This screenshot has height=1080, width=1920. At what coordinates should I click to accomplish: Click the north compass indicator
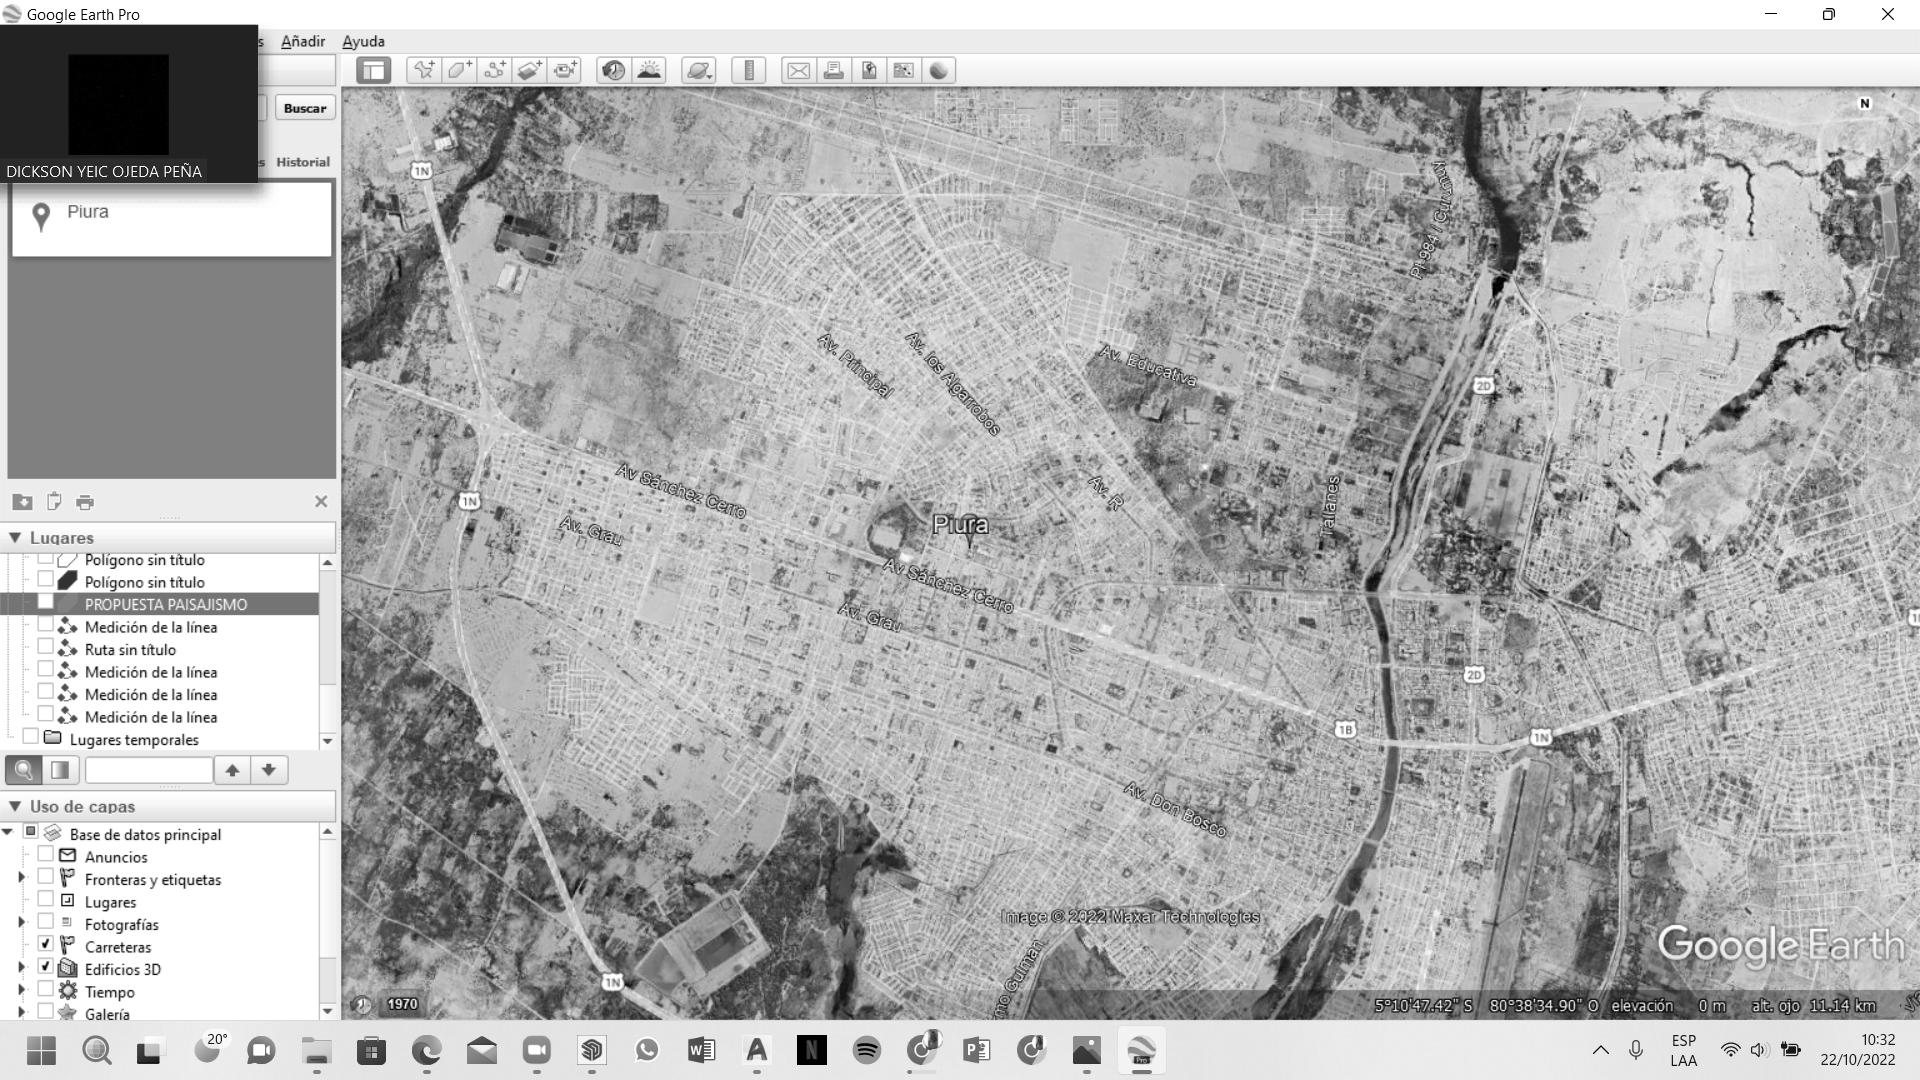point(1864,104)
